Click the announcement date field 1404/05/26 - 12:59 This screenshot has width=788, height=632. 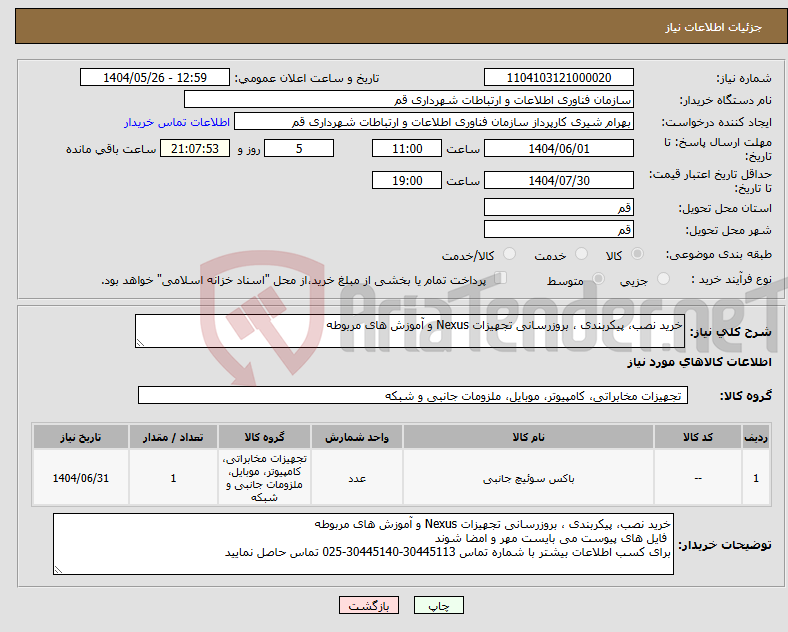[155, 77]
